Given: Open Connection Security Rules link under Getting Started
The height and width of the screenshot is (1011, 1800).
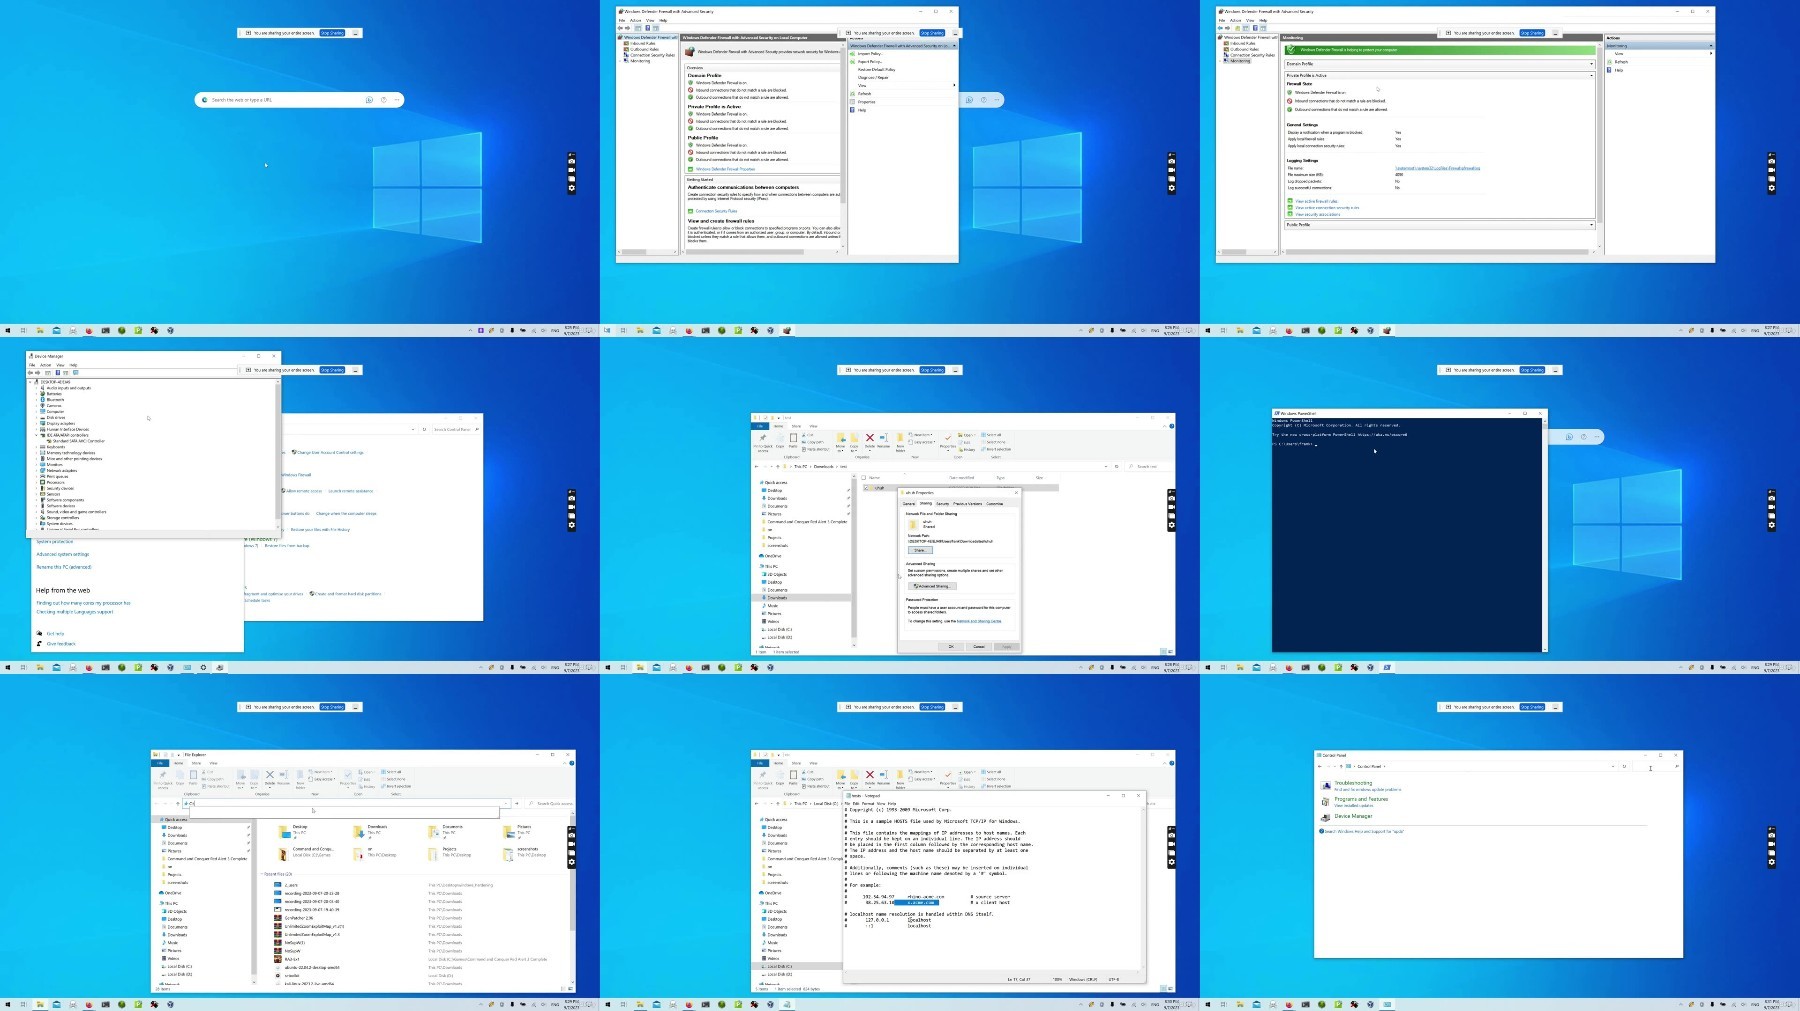Looking at the screenshot, I should click(x=716, y=211).
